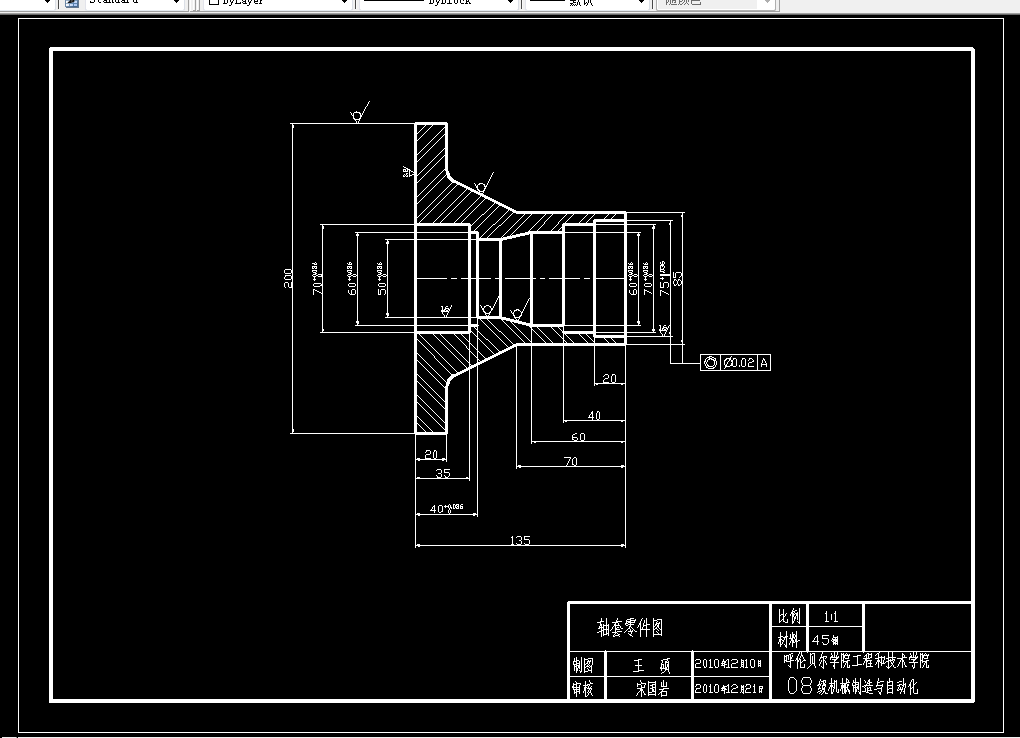The height and width of the screenshot is (738, 1020).
Task: Click the text style icon beside Standard
Action: 72,3
